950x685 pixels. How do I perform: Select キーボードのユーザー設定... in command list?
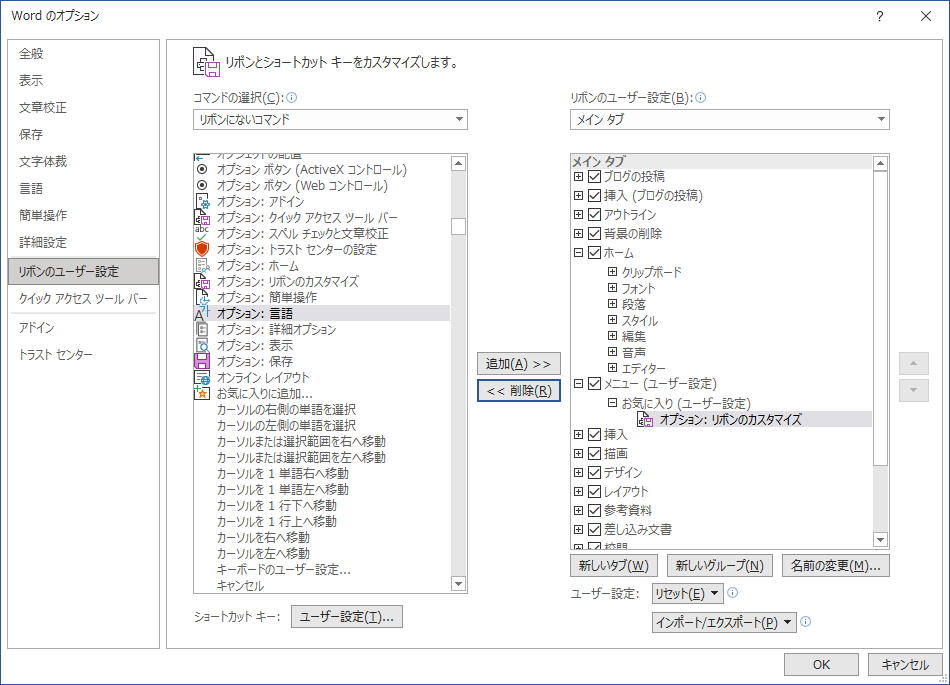click(x=284, y=569)
